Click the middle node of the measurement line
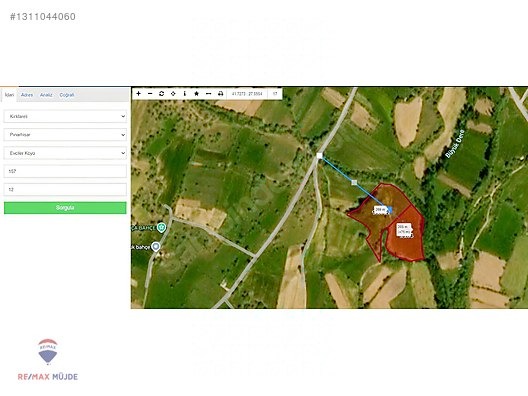 pos(354,183)
